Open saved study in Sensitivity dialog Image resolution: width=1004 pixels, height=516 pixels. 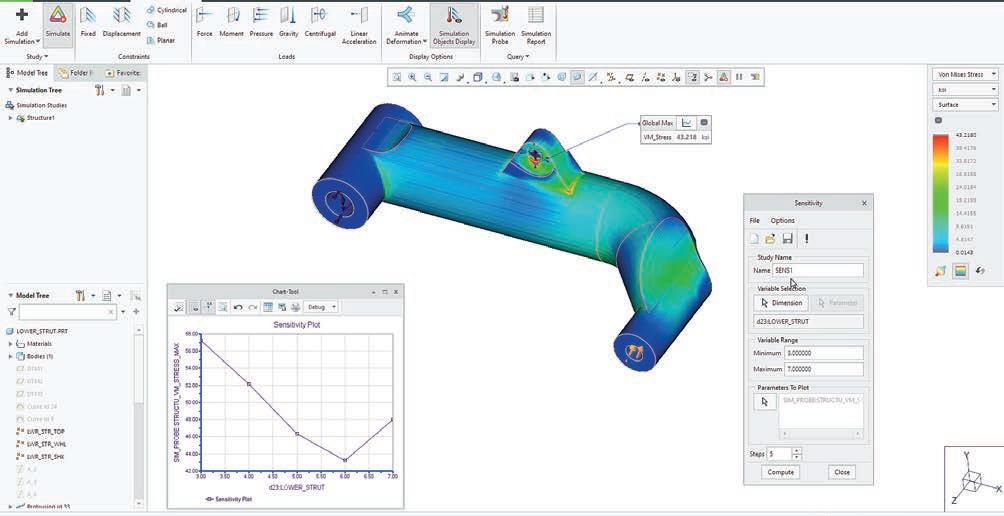(x=770, y=239)
